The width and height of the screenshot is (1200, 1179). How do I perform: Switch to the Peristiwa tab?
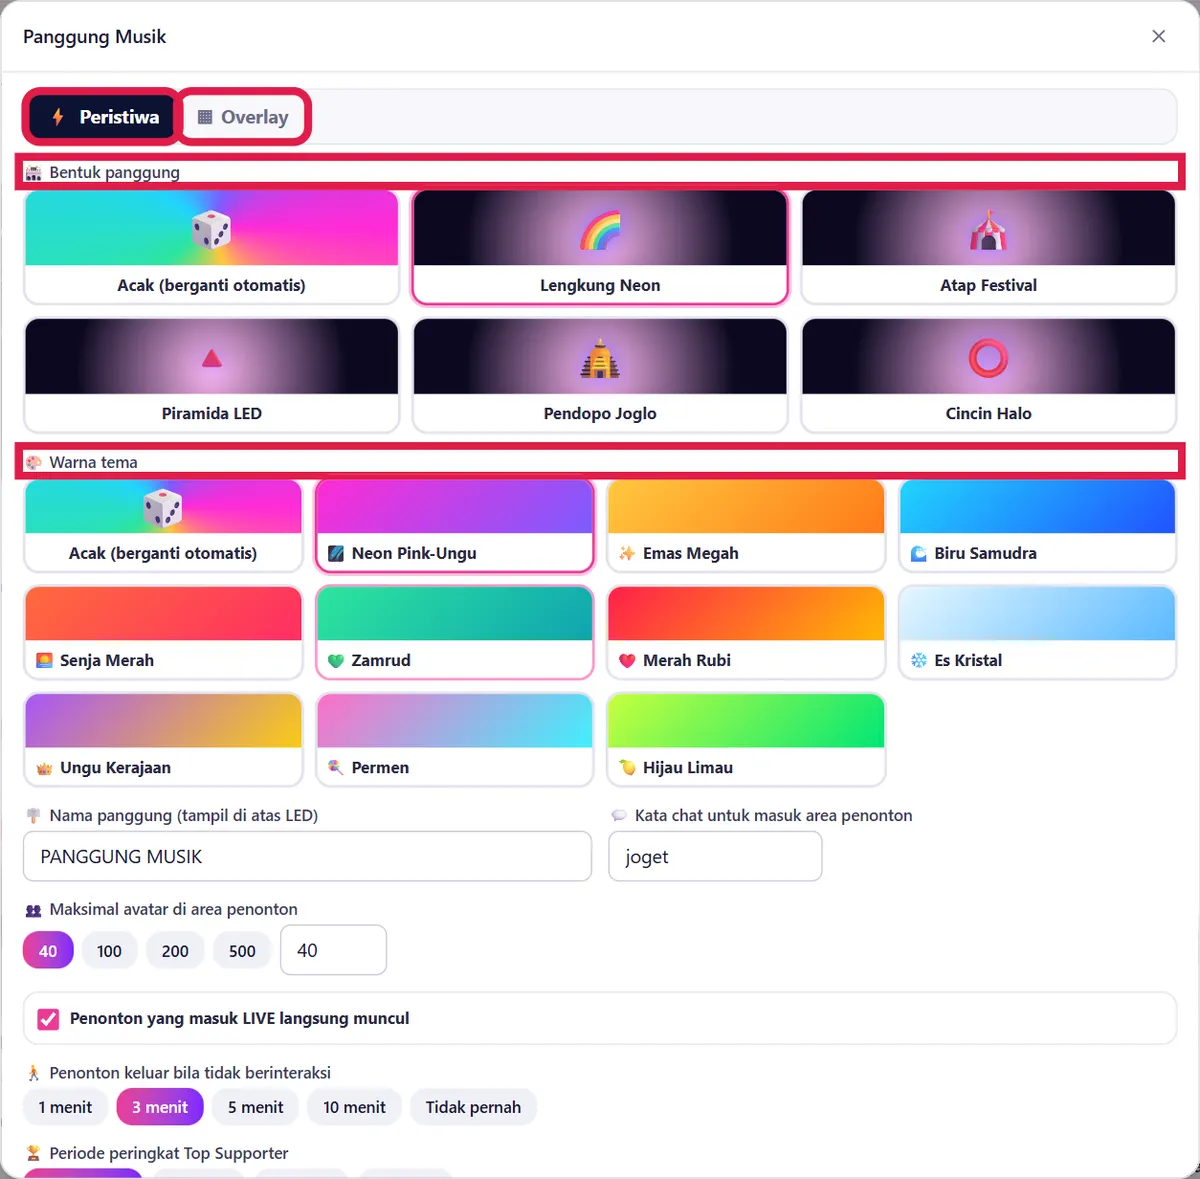point(103,117)
